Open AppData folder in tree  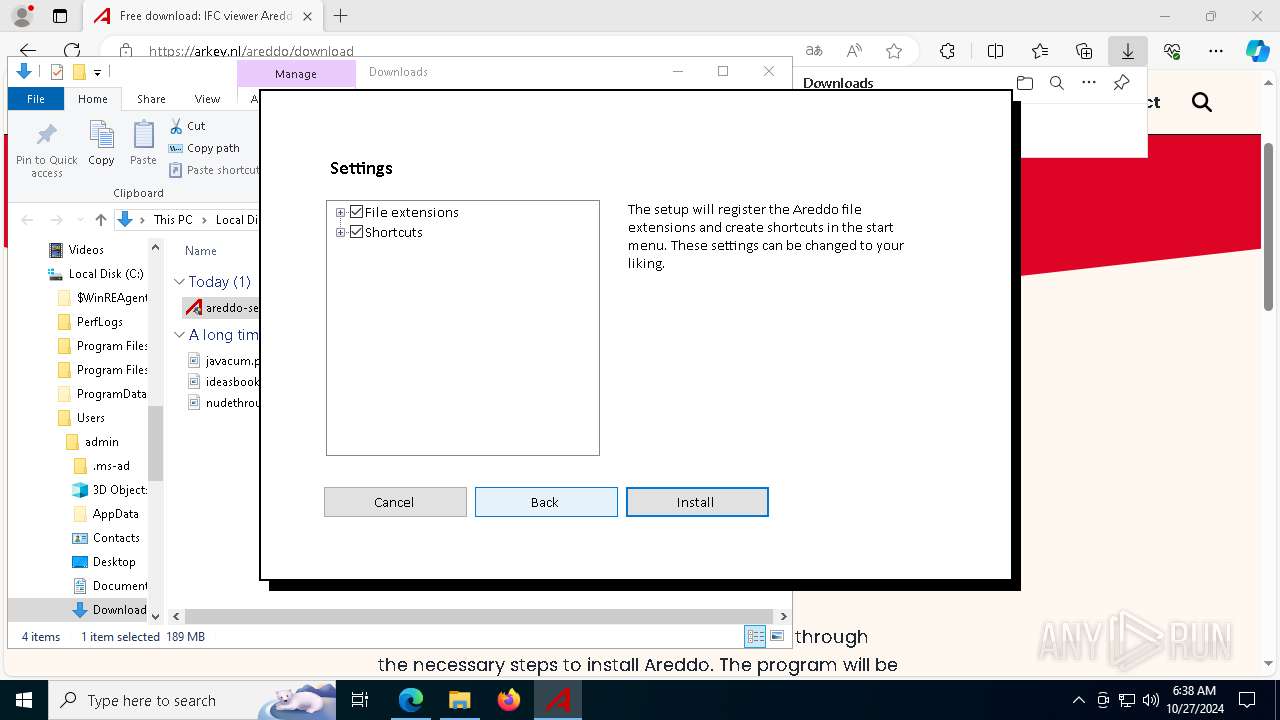click(115, 514)
